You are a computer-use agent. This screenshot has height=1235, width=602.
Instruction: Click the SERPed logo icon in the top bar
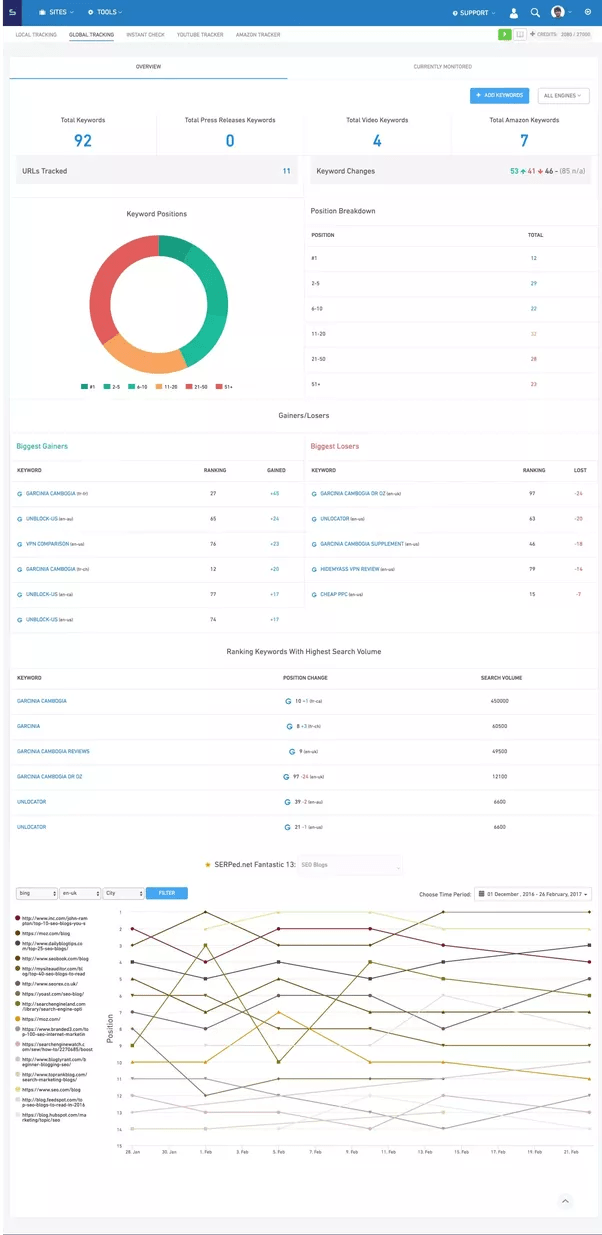point(12,13)
